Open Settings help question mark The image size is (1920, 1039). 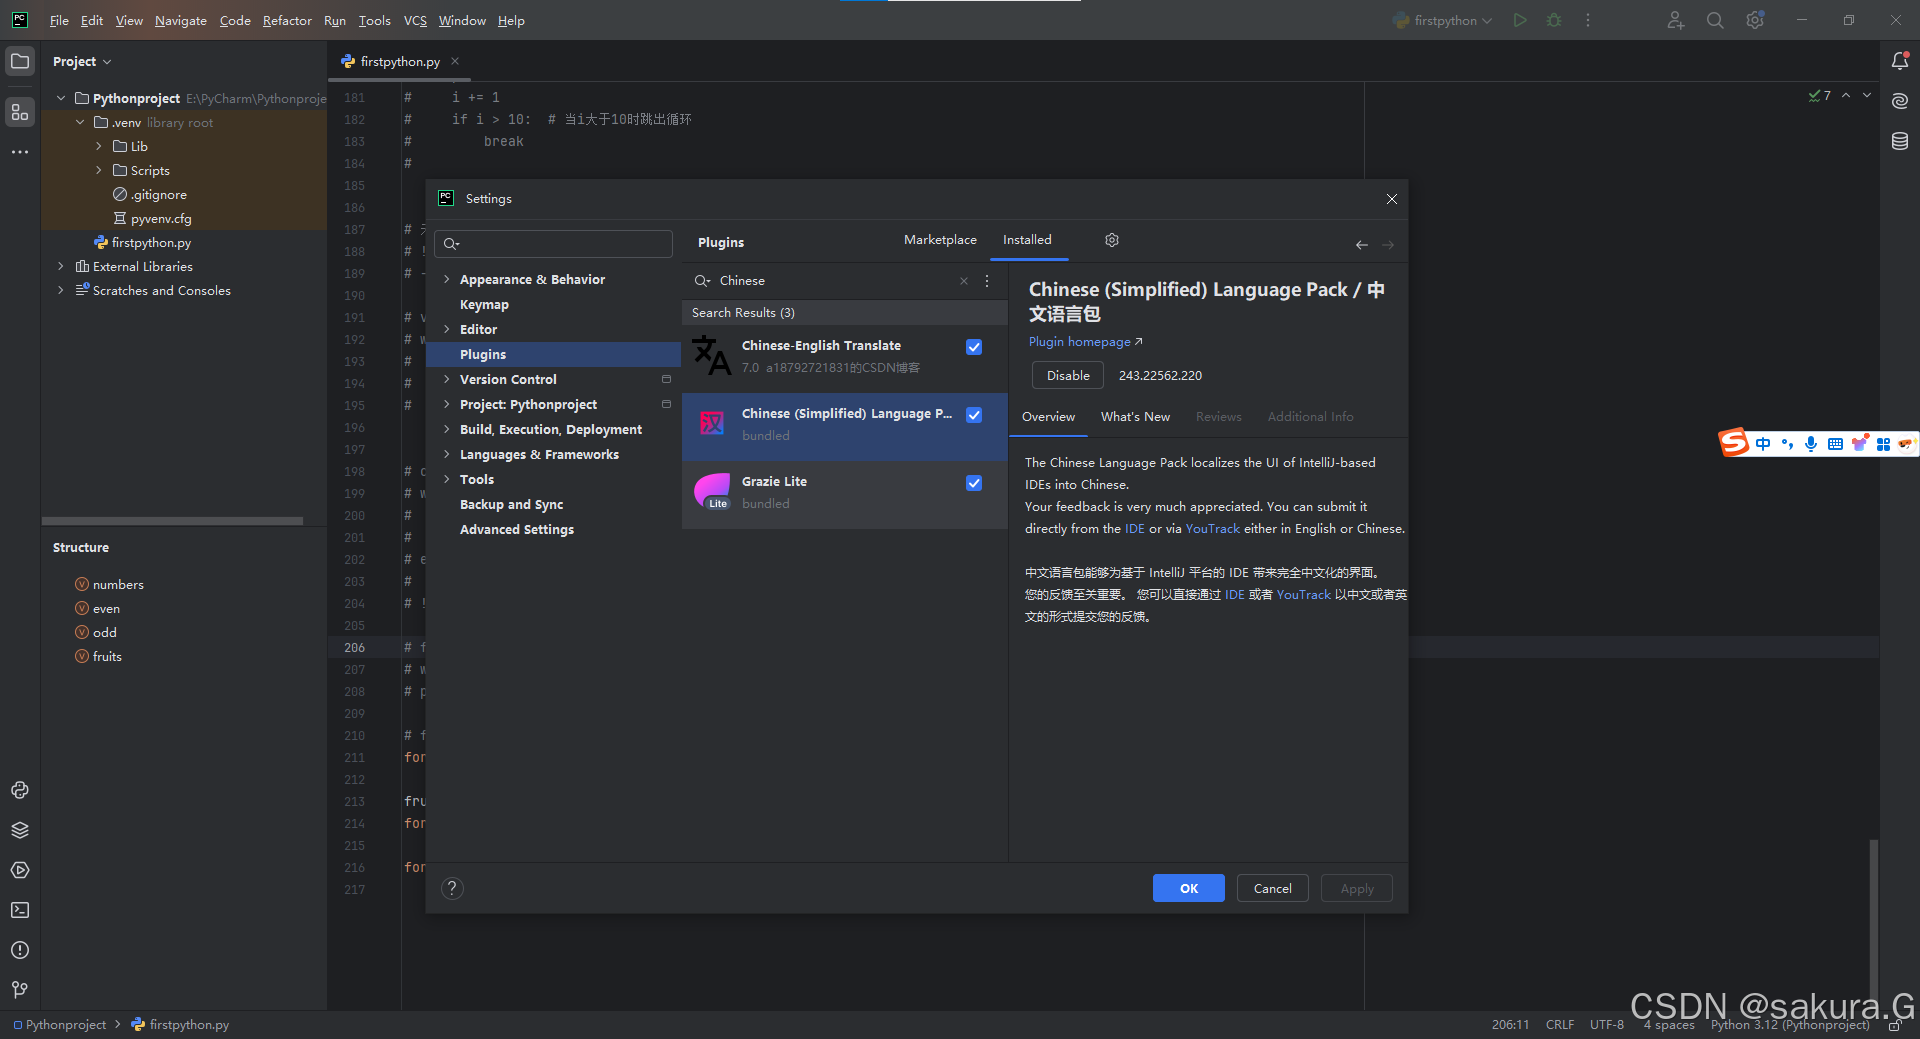452,888
